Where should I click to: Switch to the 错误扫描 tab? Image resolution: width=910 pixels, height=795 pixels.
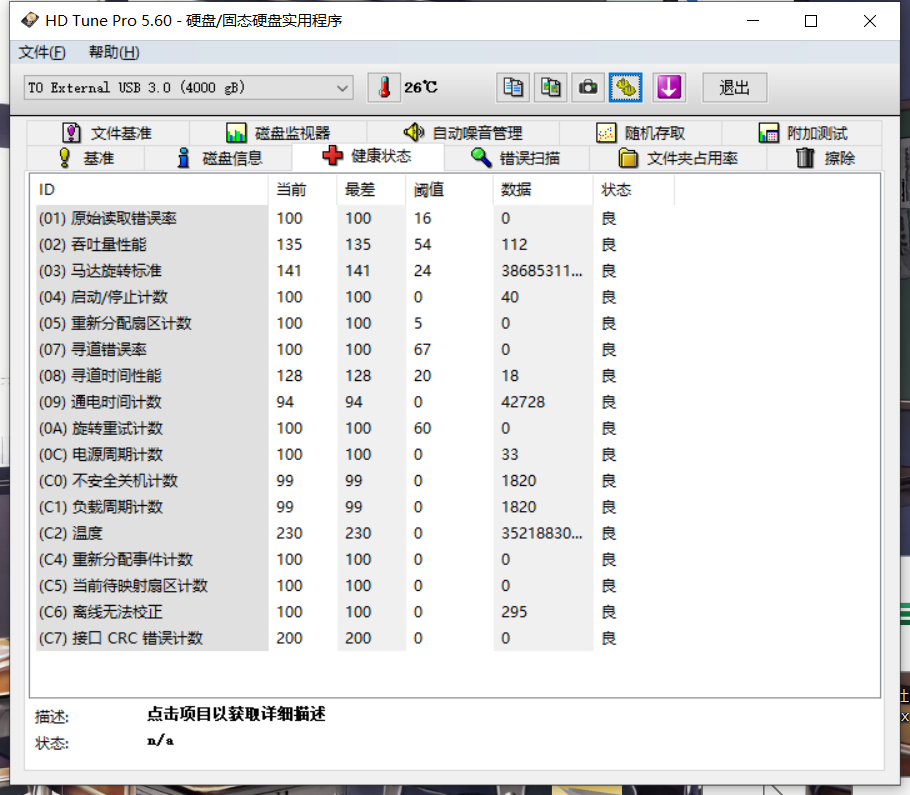click(x=516, y=158)
